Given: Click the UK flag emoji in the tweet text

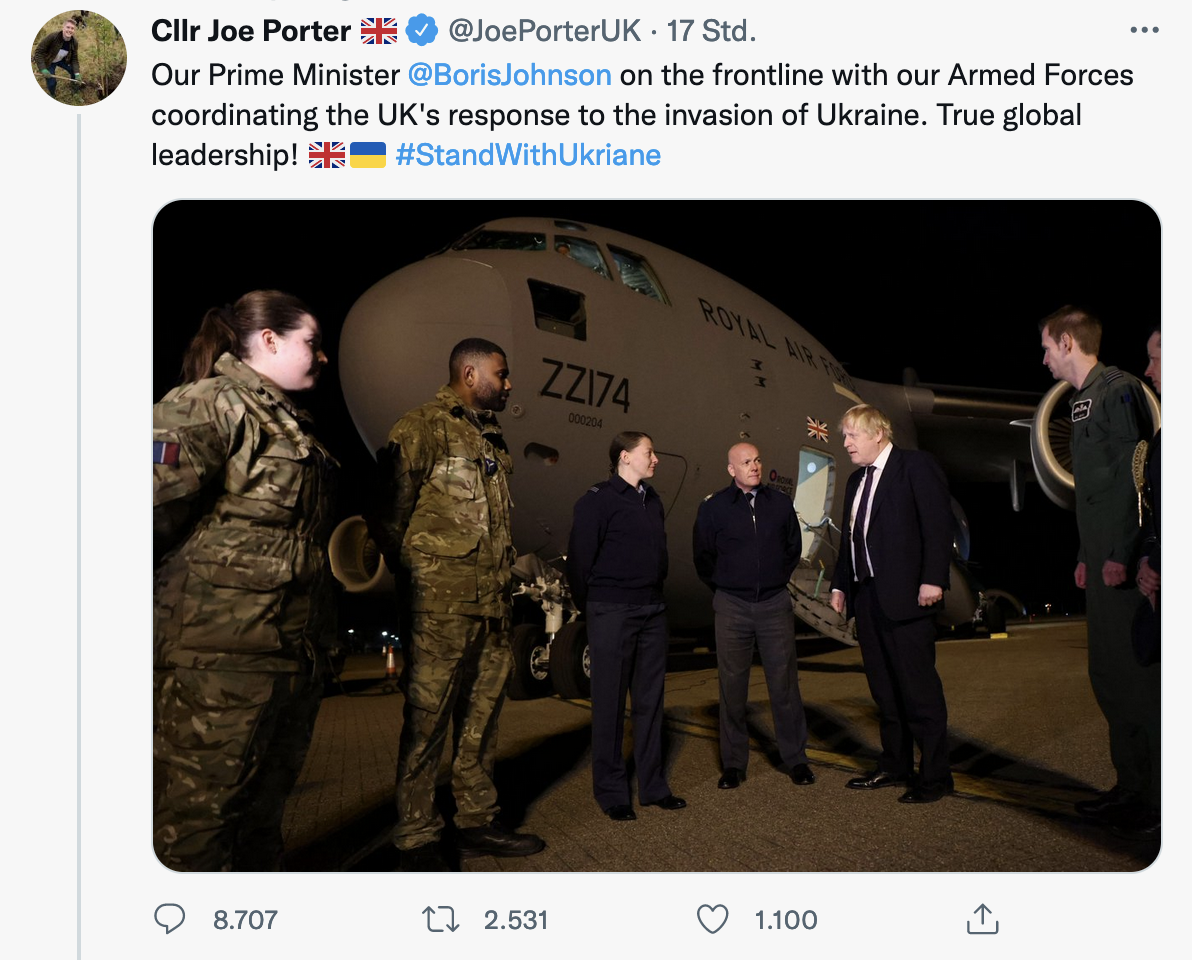Looking at the screenshot, I should coord(327,156).
